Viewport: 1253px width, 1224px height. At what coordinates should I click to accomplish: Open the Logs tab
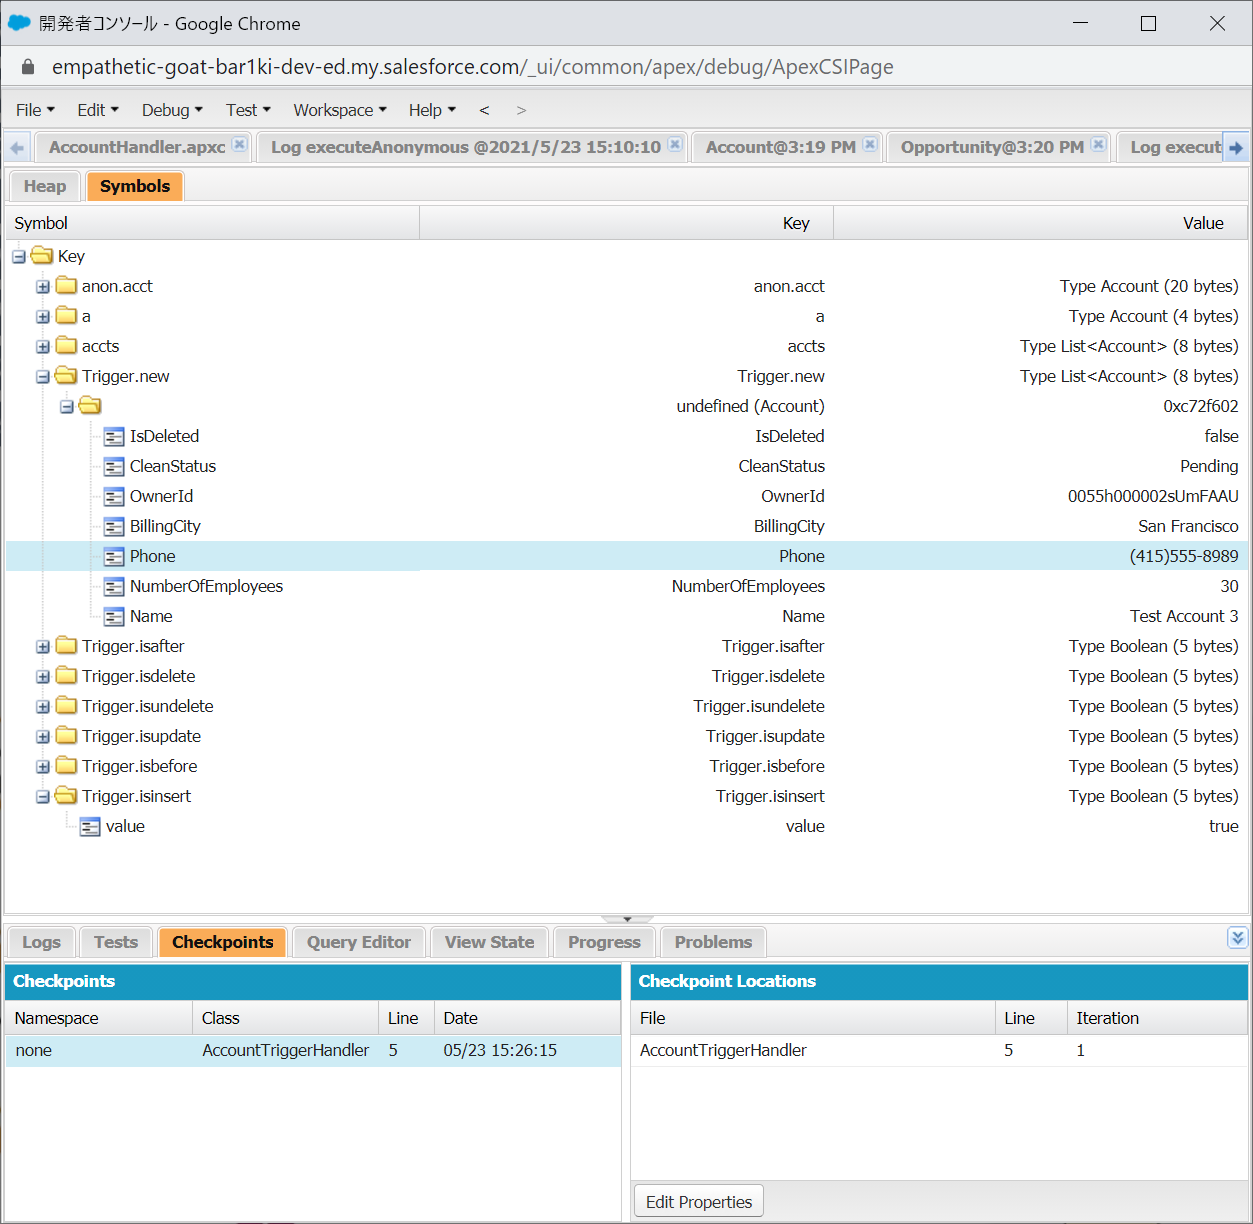[x=41, y=942]
